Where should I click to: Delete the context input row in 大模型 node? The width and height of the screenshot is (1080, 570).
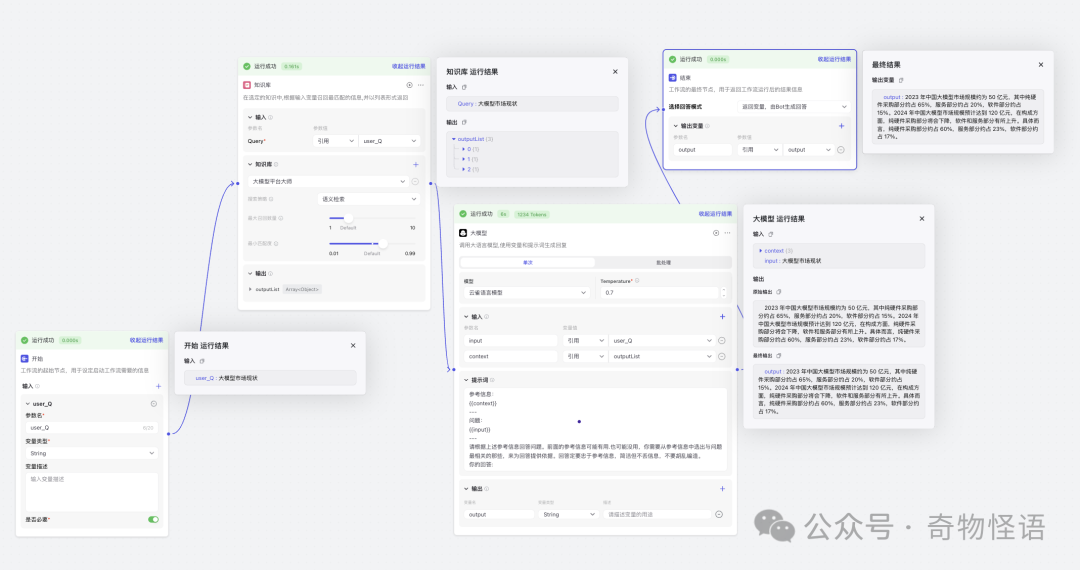(x=721, y=356)
